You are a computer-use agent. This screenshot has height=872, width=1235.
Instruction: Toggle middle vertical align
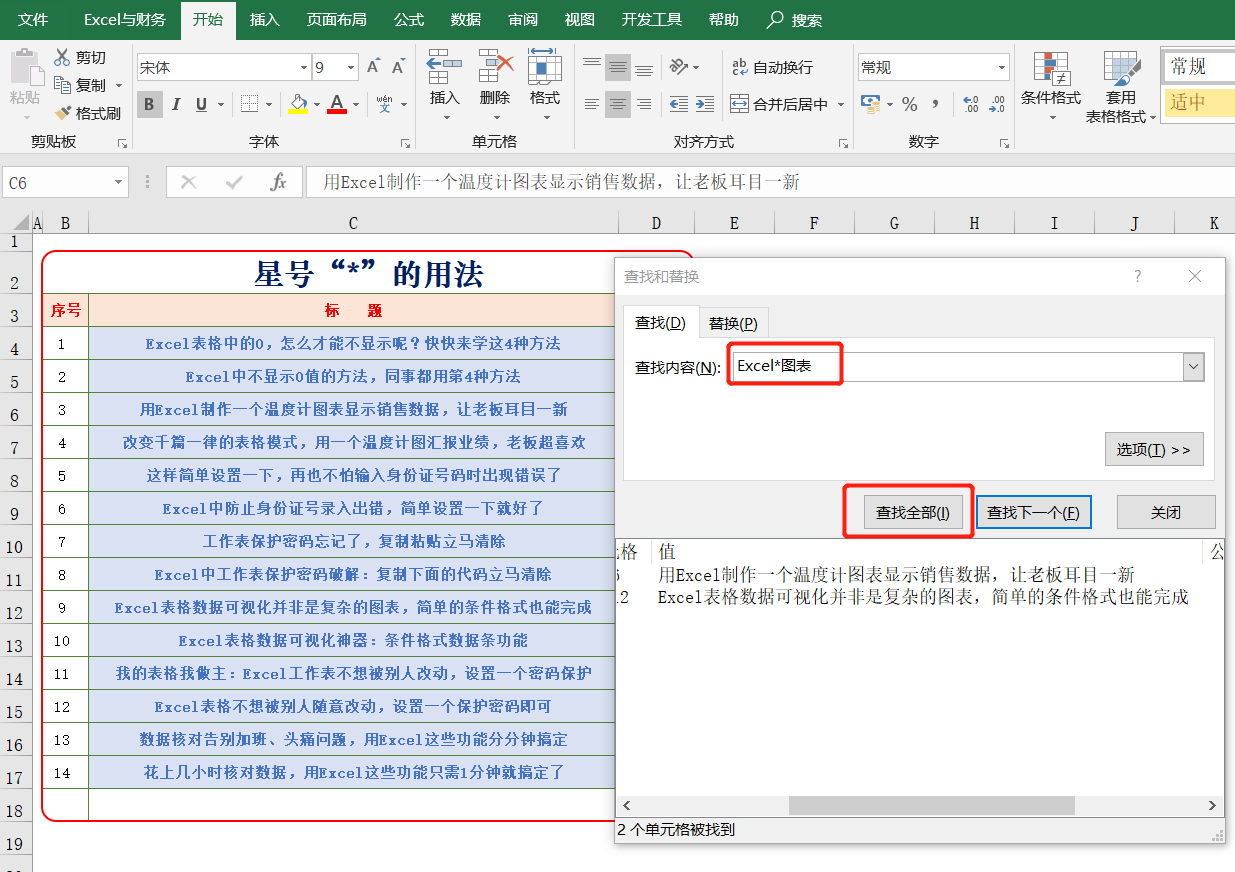[x=618, y=67]
